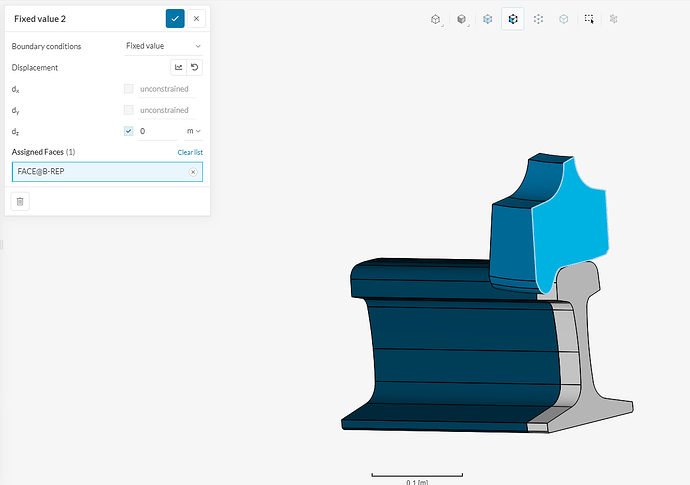Screen dimensions: 690x485
Task: Activate the box selection tool
Action: click(589, 18)
